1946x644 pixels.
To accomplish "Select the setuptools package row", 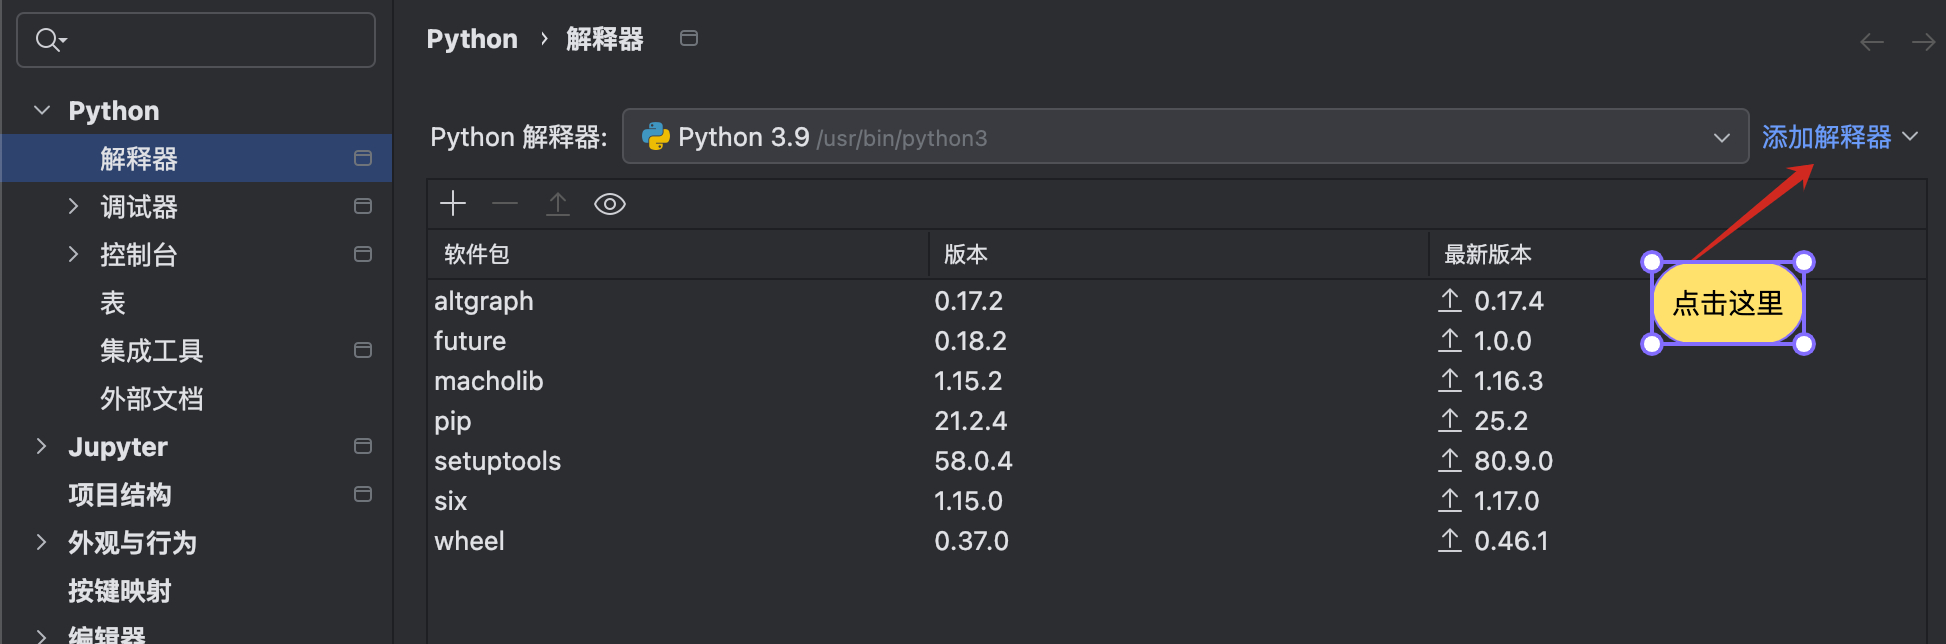I will (1177, 460).
